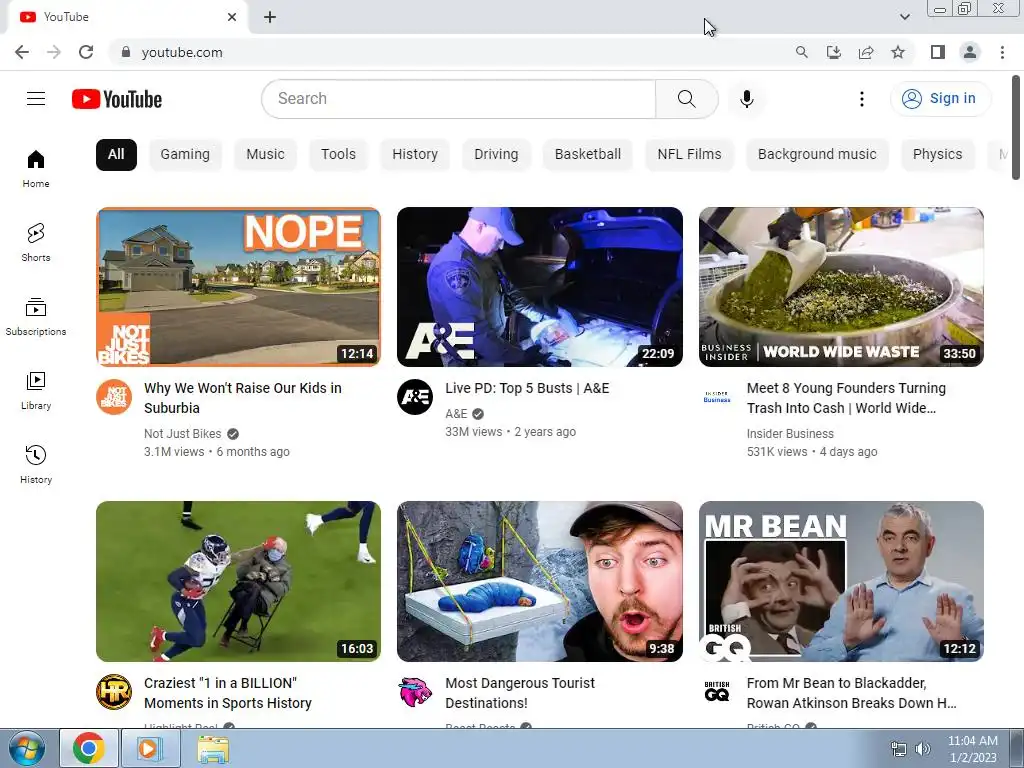Select the Basketball filter chip
The height and width of the screenshot is (768, 1024).
point(588,155)
